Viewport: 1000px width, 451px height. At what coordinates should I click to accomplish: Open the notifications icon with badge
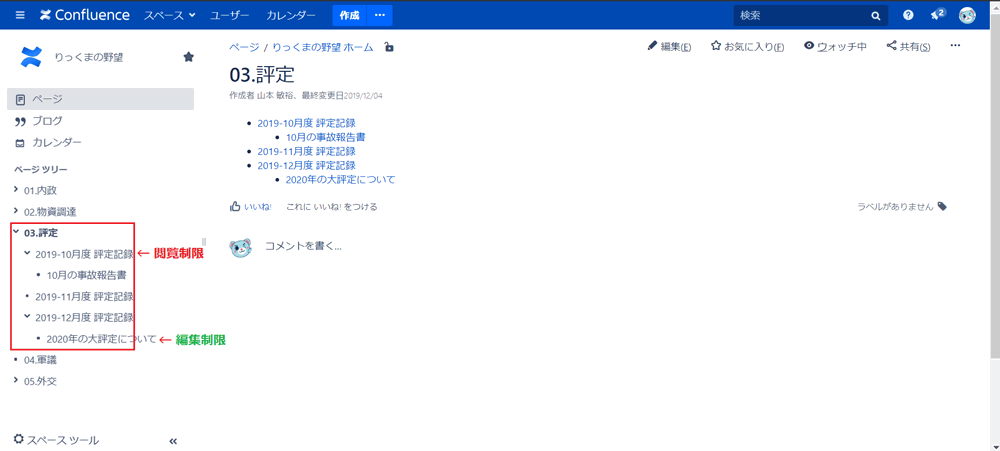point(936,15)
